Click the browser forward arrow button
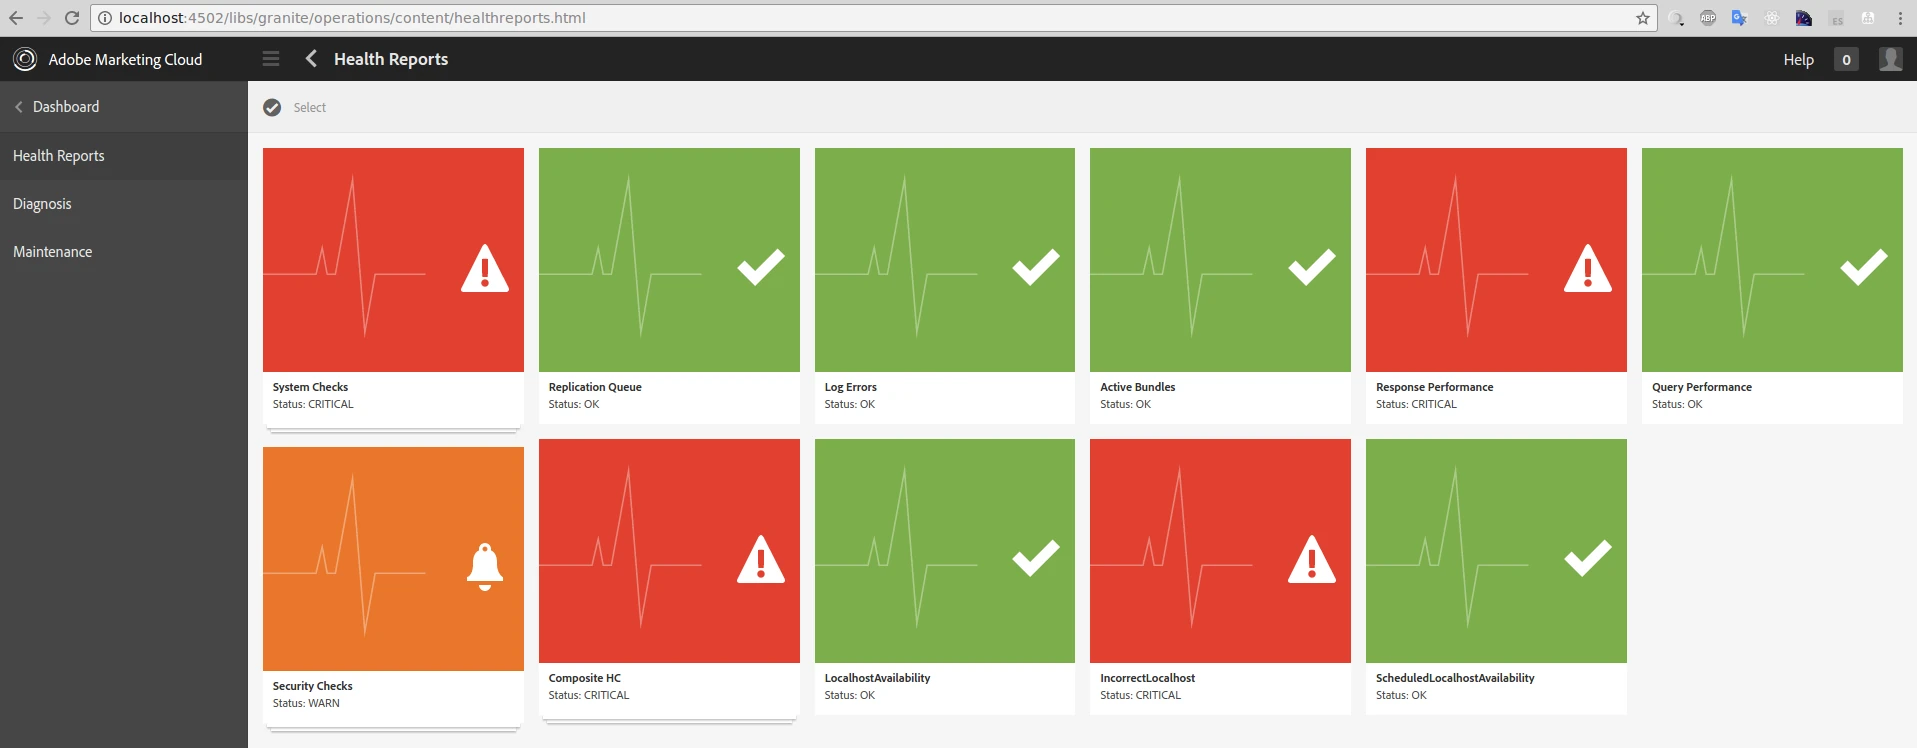This screenshot has width=1917, height=748. pos(44,18)
